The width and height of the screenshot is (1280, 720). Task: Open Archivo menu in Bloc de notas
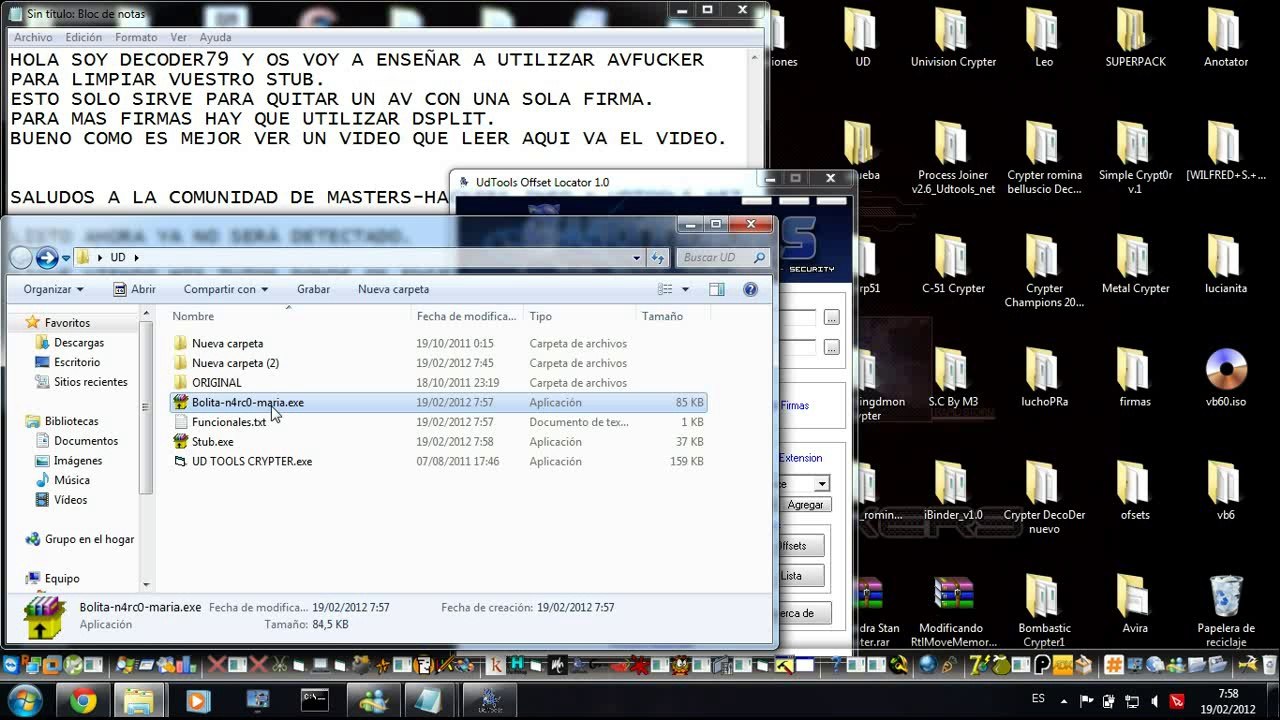click(33, 38)
